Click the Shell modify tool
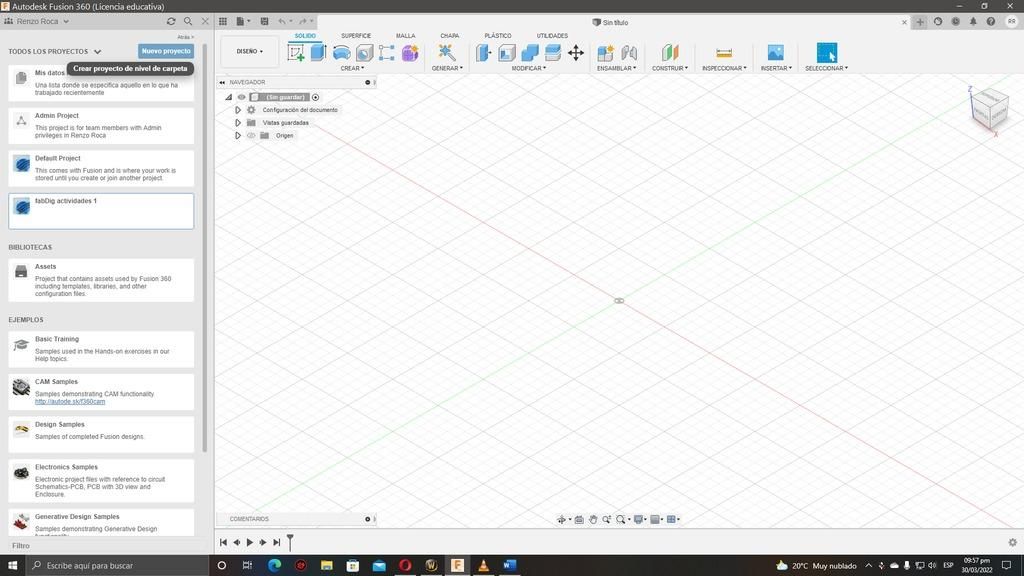Image resolution: width=1024 pixels, height=576 pixels. click(x=507, y=53)
